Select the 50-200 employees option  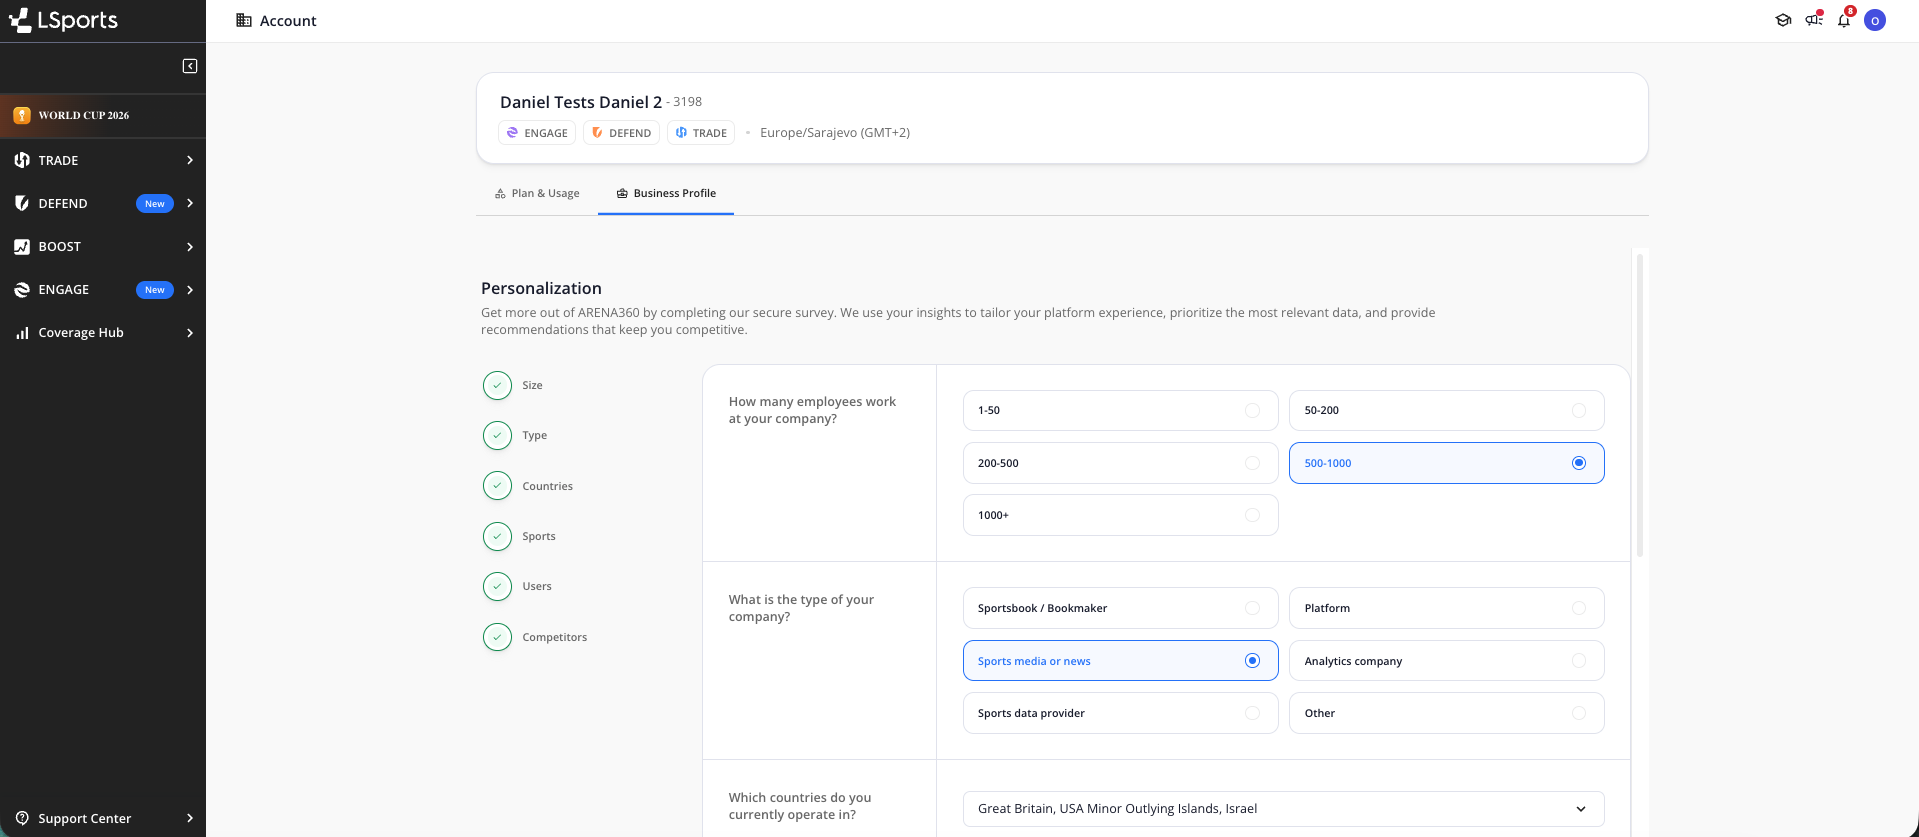1446,410
